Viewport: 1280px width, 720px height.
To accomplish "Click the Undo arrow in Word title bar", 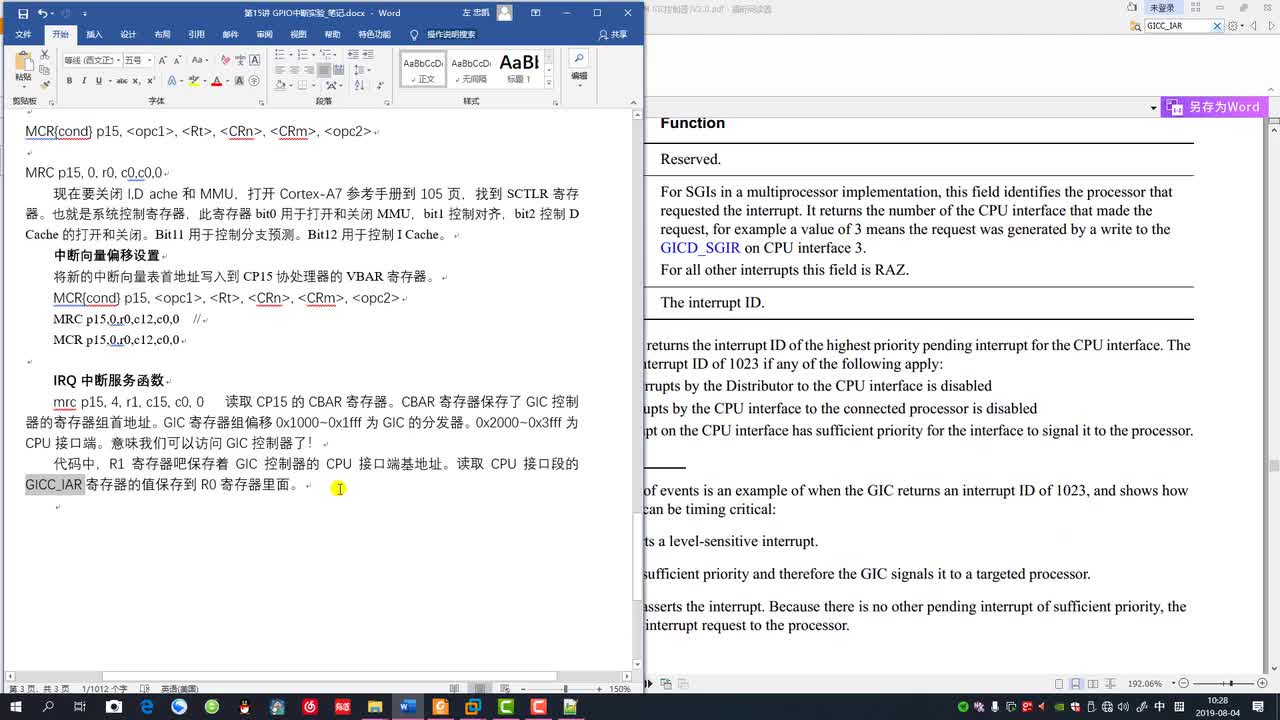I will (x=43, y=13).
